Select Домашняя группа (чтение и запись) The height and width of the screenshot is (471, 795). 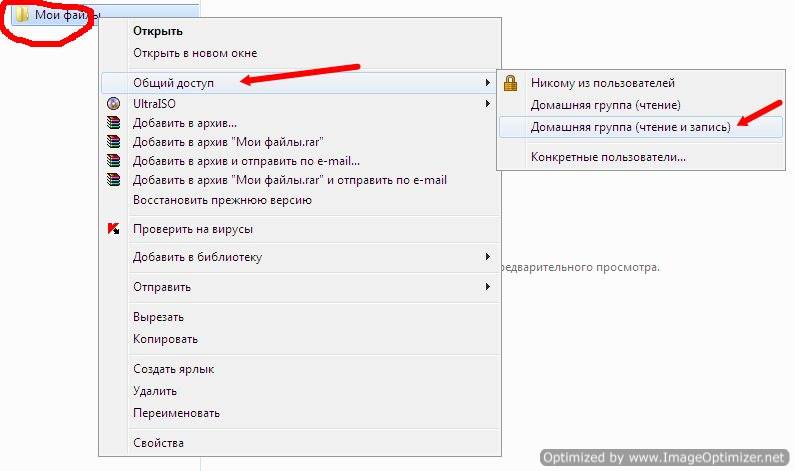click(x=631, y=127)
